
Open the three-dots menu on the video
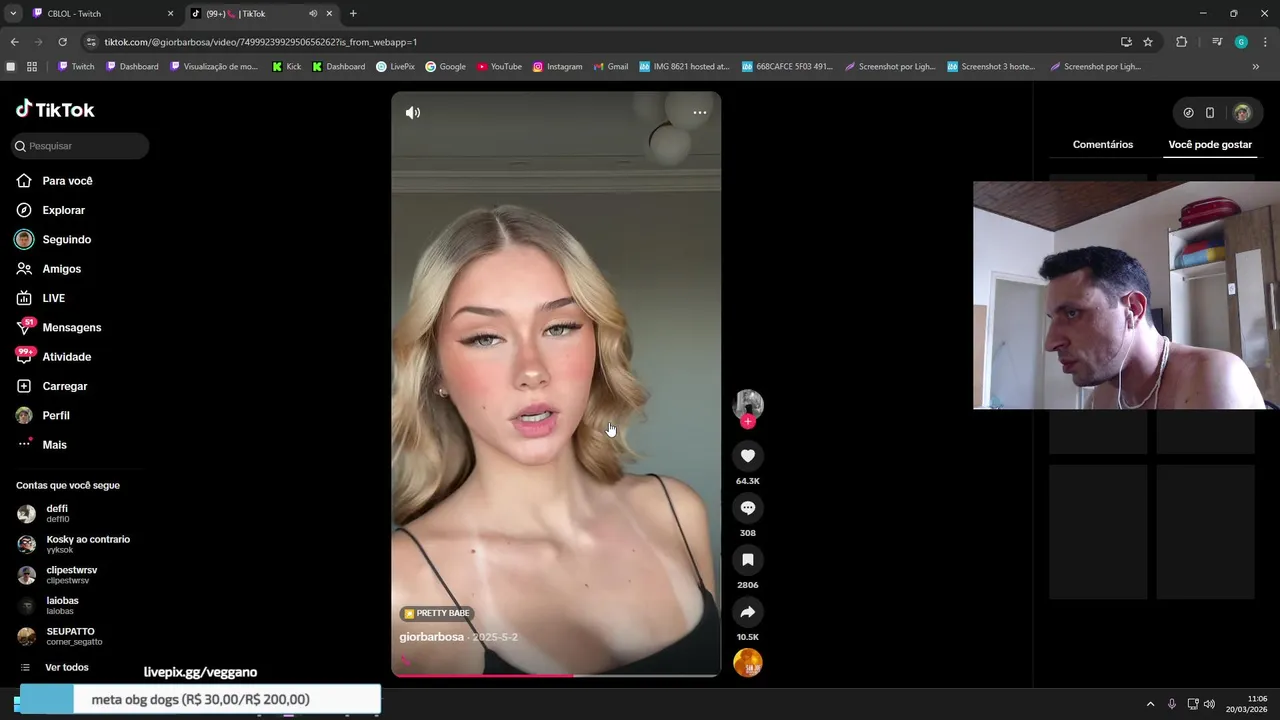point(700,112)
